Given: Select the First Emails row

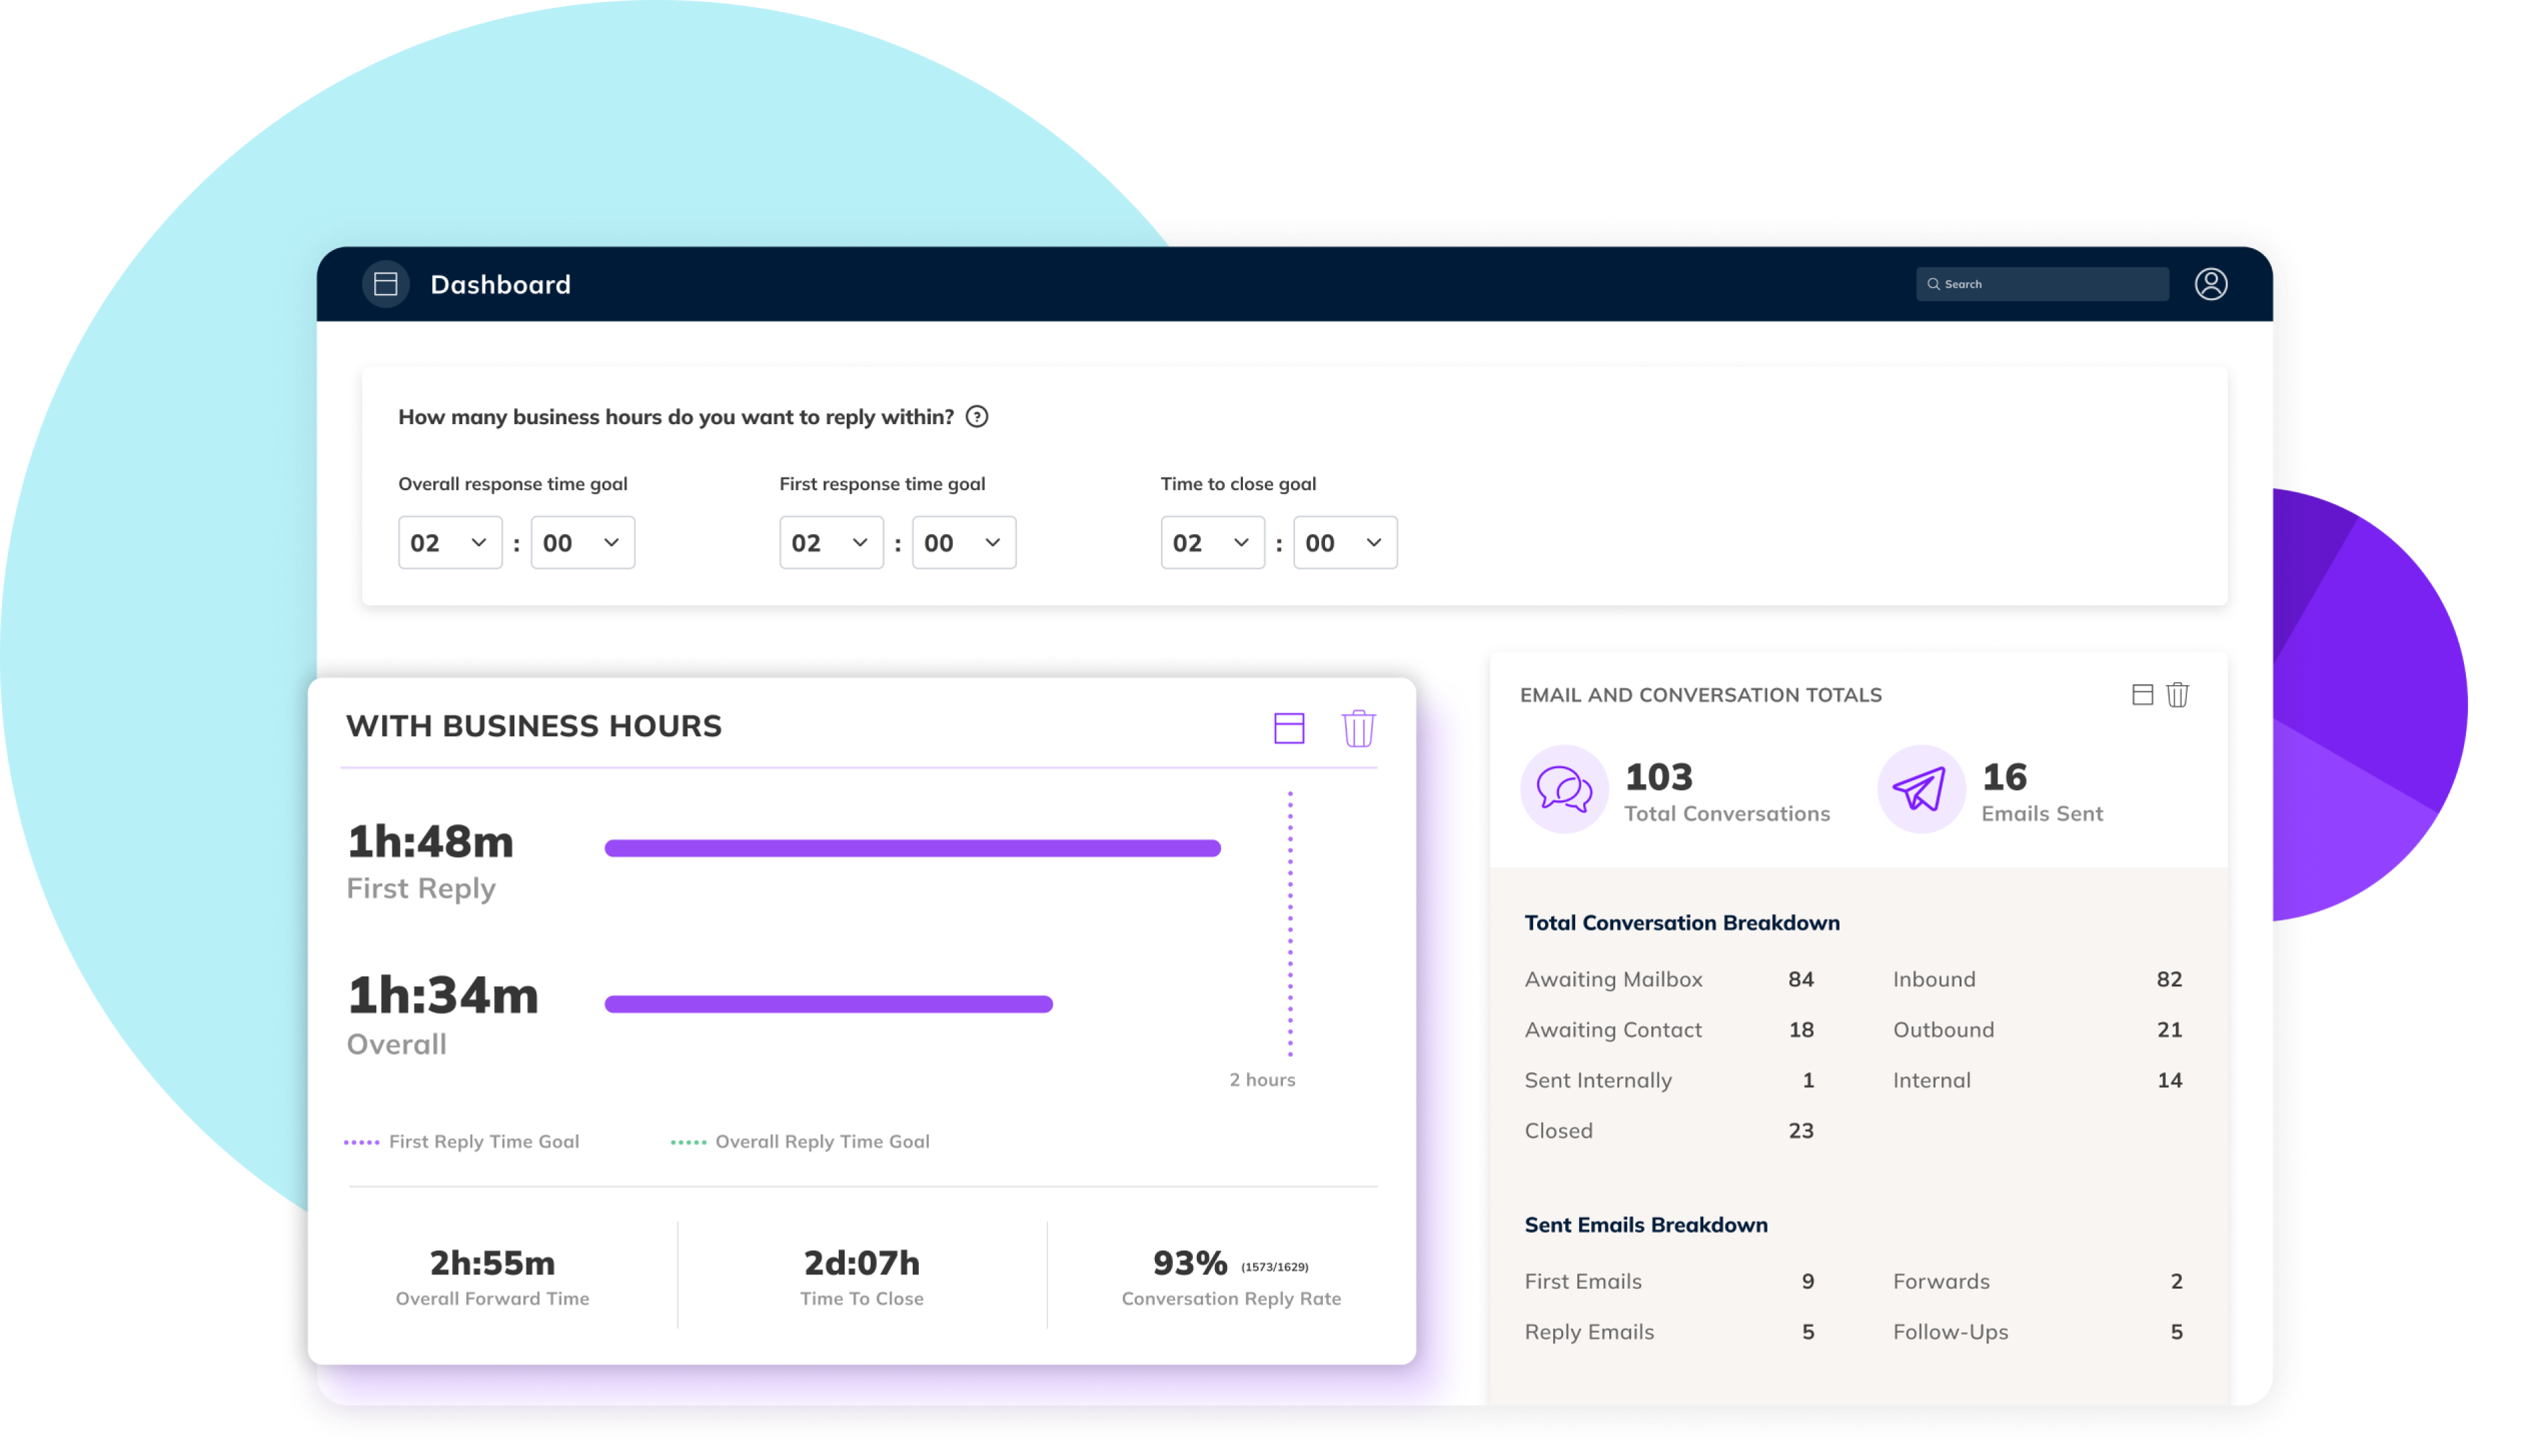Looking at the screenshot, I should coord(1670,1282).
